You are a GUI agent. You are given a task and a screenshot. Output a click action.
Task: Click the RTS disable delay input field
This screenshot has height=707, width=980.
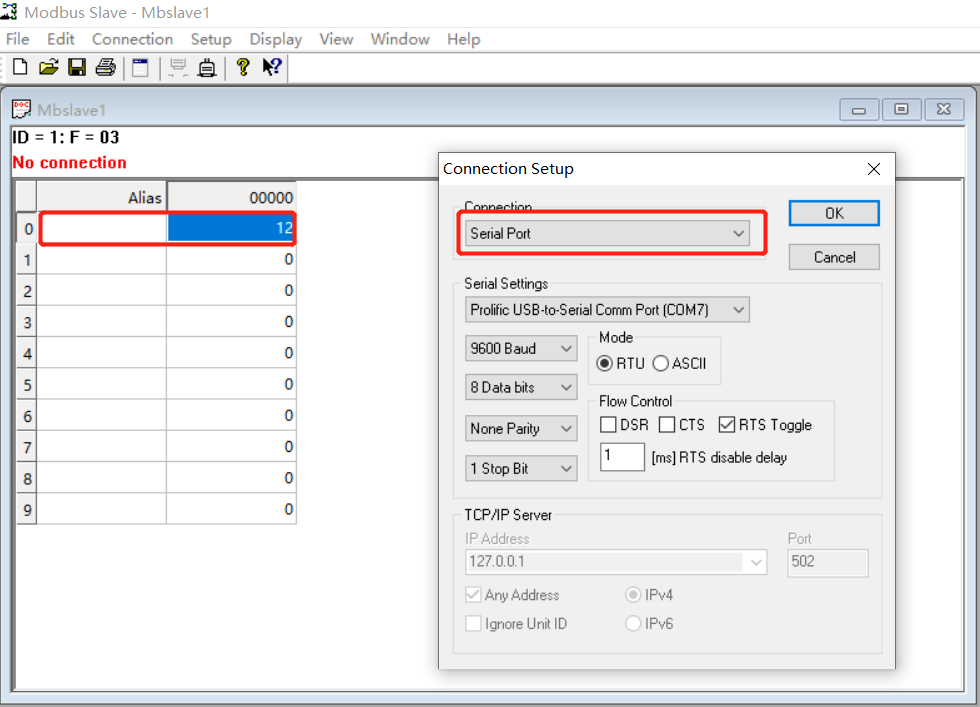[x=622, y=458]
